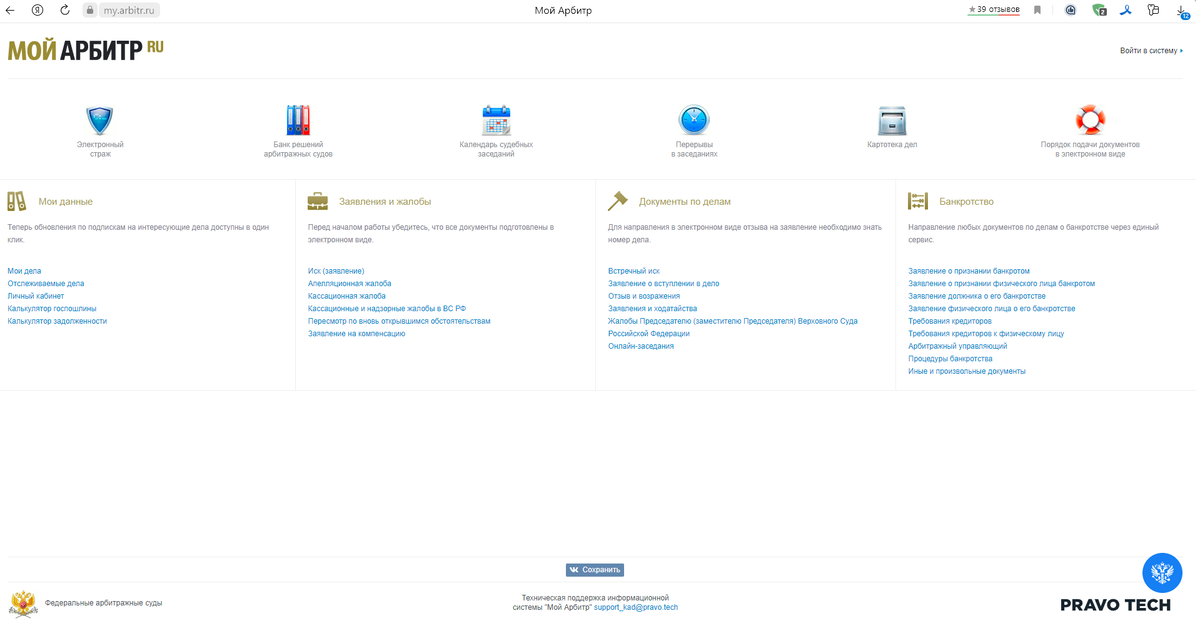The image size is (1200, 623).
Task: Open the Электронный страж shield icon
Action: [99, 120]
